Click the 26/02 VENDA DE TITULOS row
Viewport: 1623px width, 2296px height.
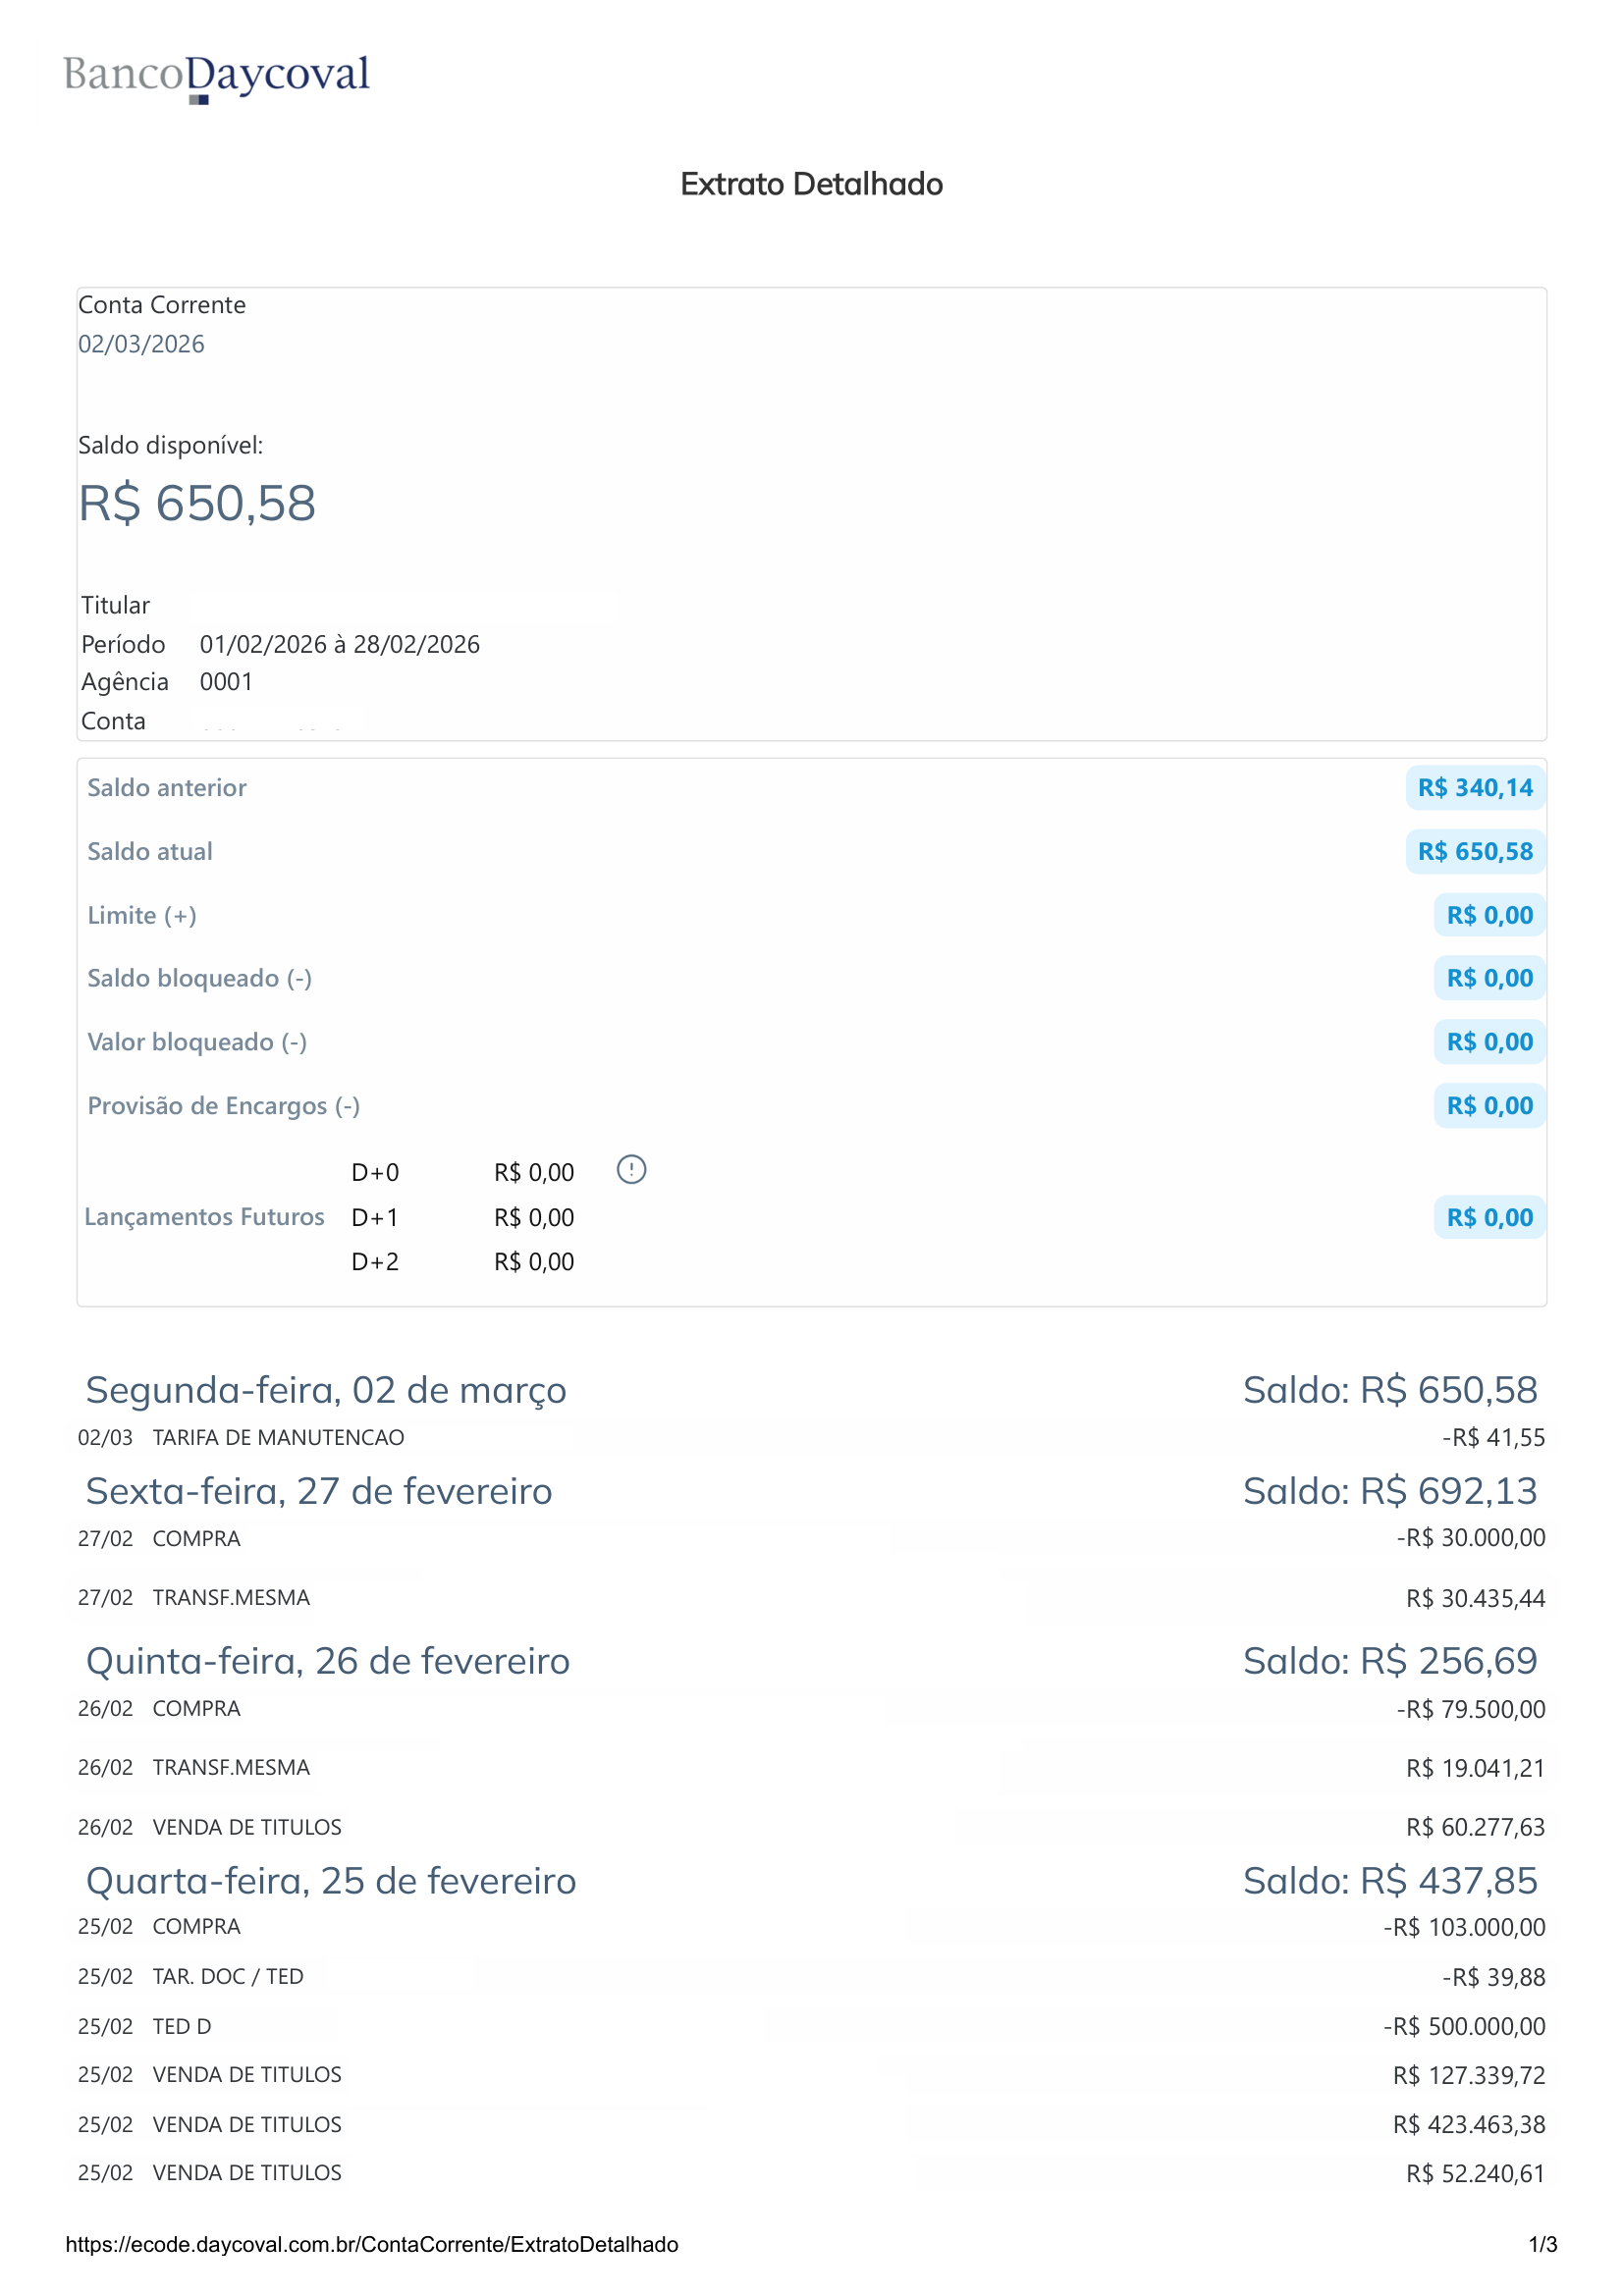tap(811, 1828)
